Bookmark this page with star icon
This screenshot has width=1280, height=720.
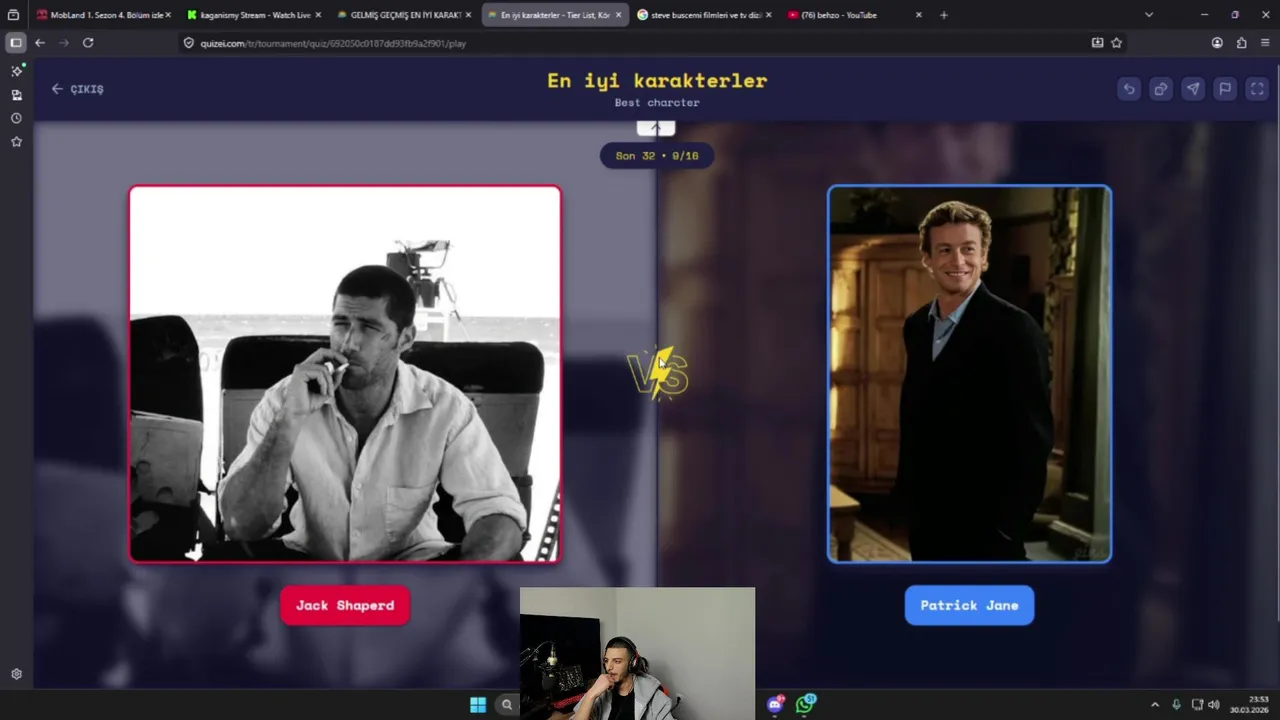tap(1116, 43)
